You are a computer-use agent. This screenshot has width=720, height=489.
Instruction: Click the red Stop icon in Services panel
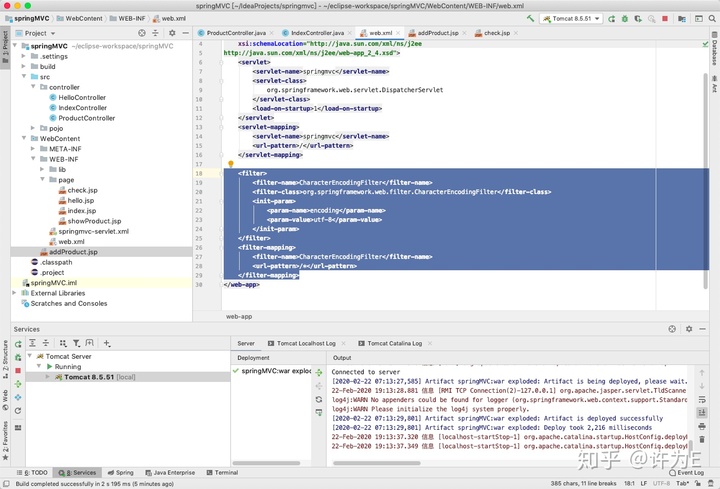[18, 371]
